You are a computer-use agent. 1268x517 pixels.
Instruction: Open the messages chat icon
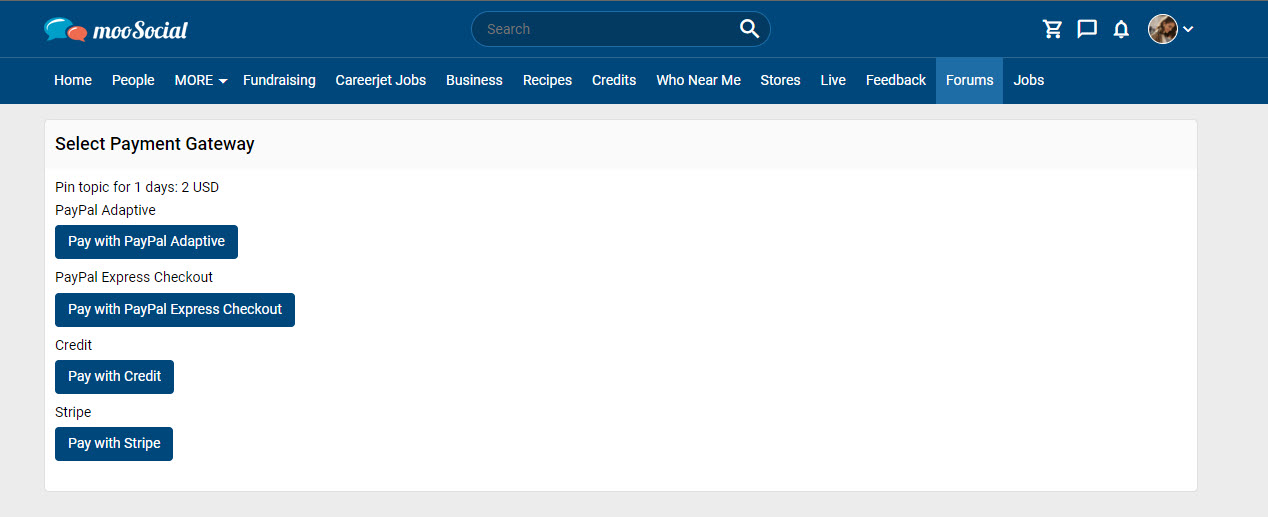point(1087,29)
